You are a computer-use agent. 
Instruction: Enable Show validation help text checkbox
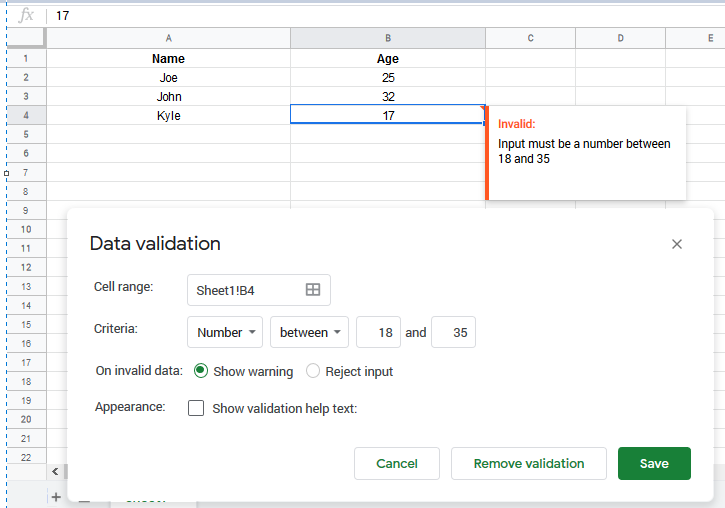pyautogui.click(x=196, y=408)
